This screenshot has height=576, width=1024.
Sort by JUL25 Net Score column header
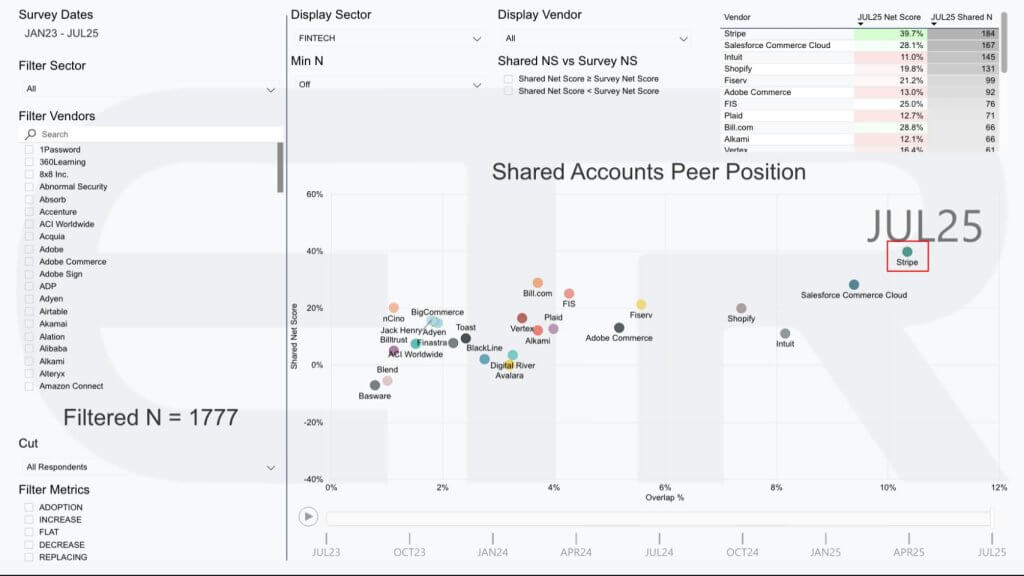point(889,18)
